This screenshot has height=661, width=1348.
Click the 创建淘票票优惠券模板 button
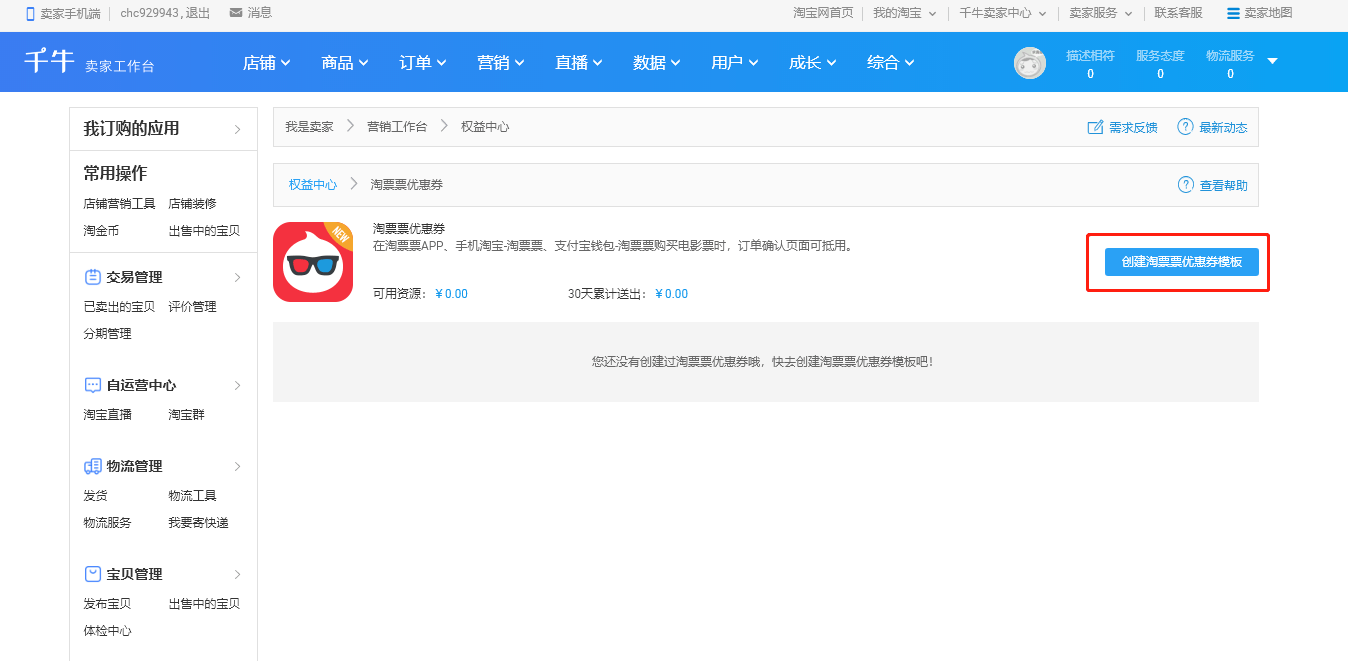1181,262
